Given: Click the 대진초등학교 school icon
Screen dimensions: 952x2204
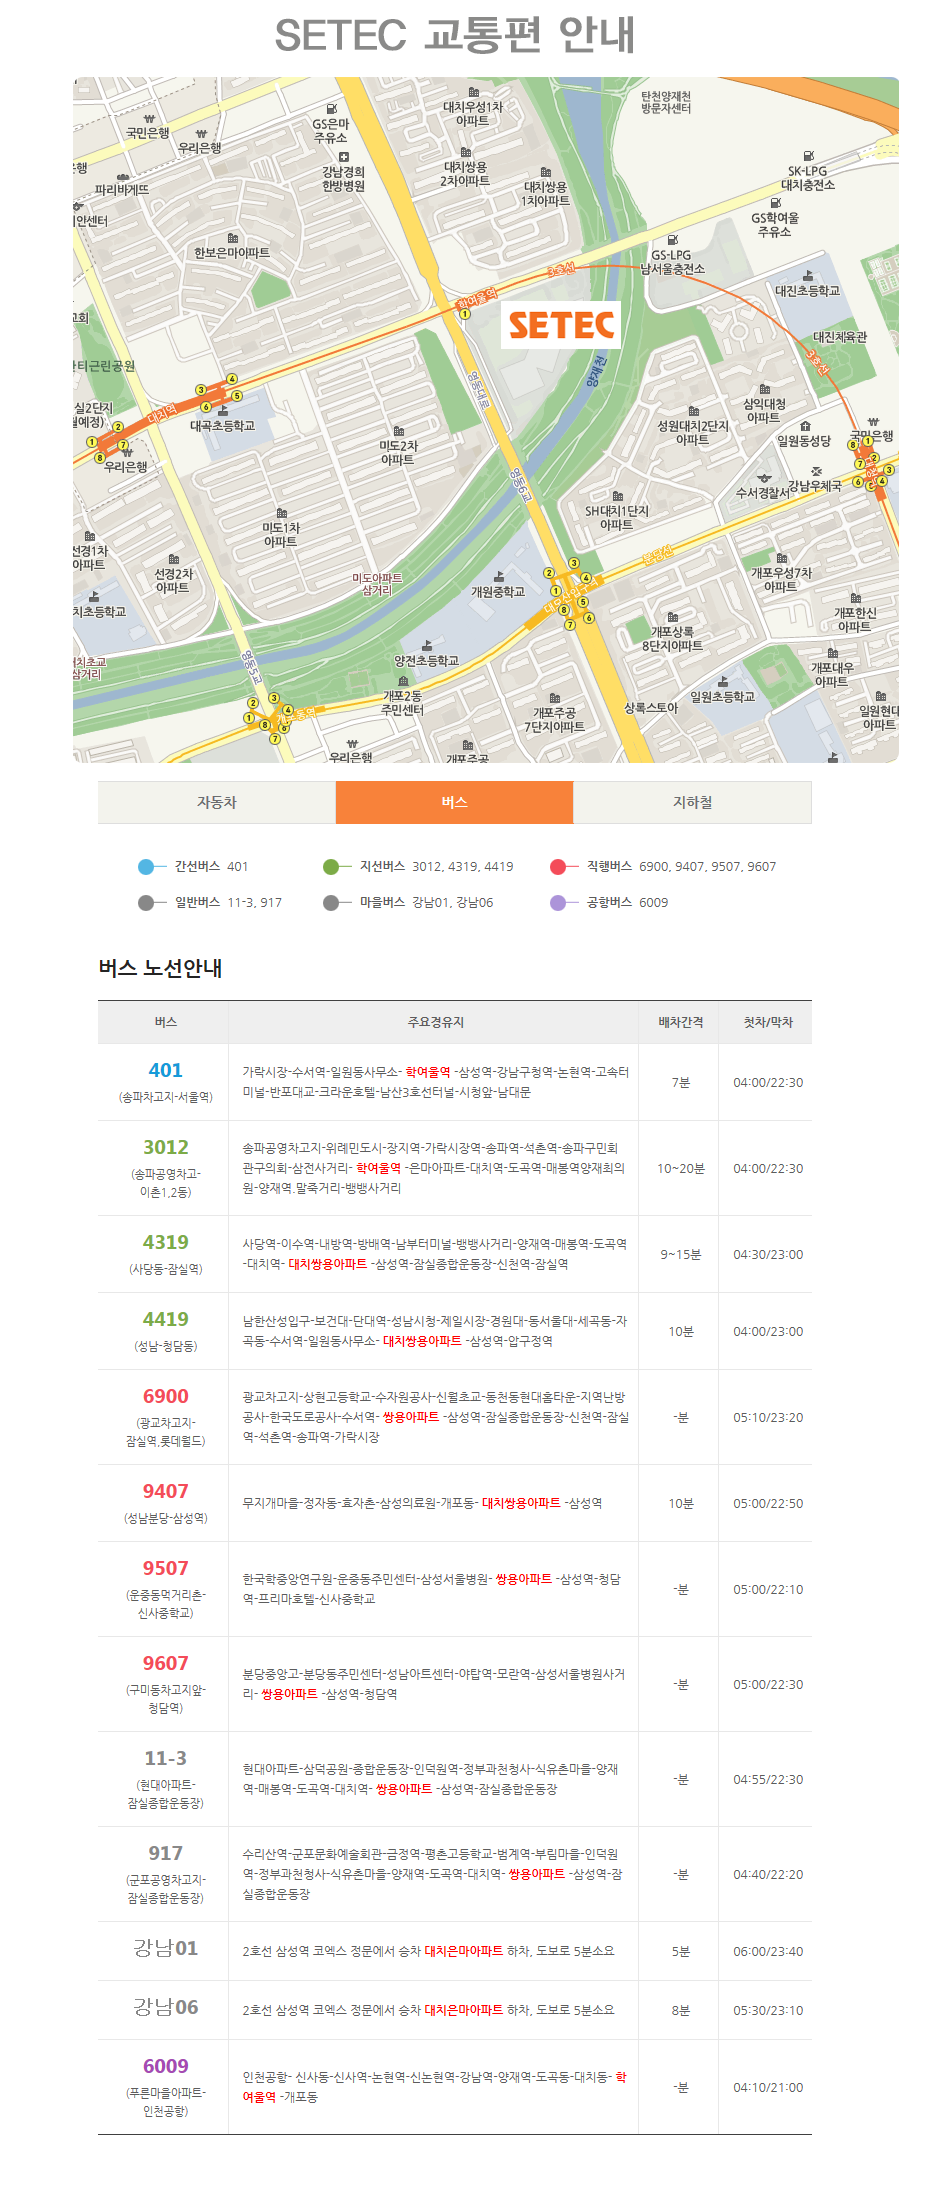Looking at the screenshot, I should pyautogui.click(x=808, y=276).
